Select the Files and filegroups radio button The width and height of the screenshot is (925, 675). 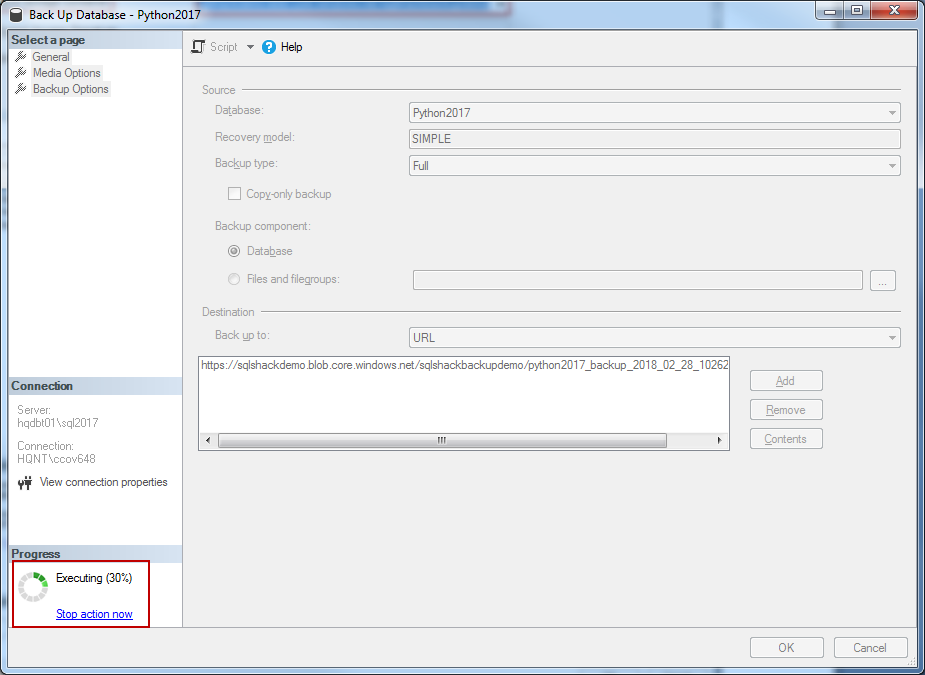tap(234, 280)
